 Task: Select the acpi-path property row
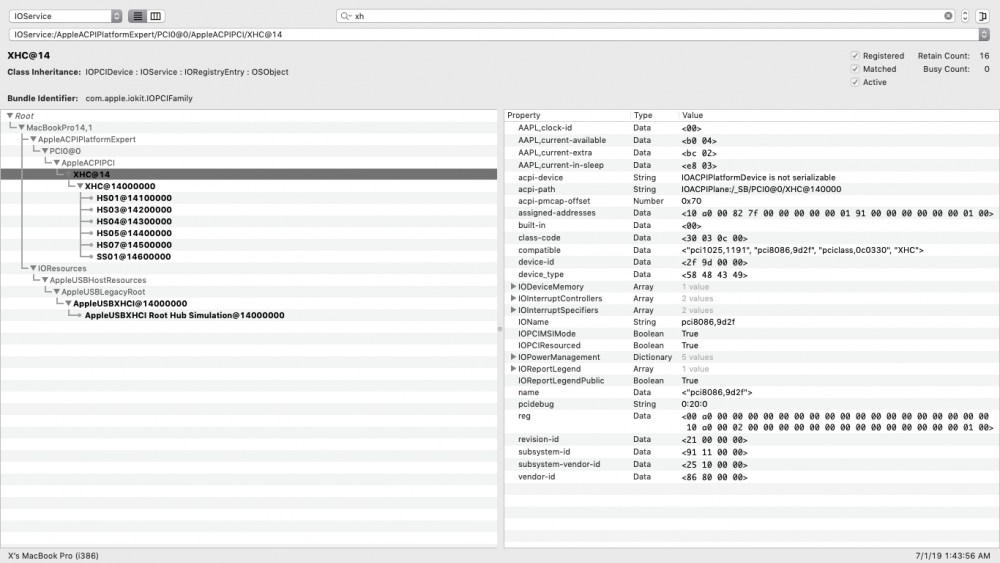751,189
